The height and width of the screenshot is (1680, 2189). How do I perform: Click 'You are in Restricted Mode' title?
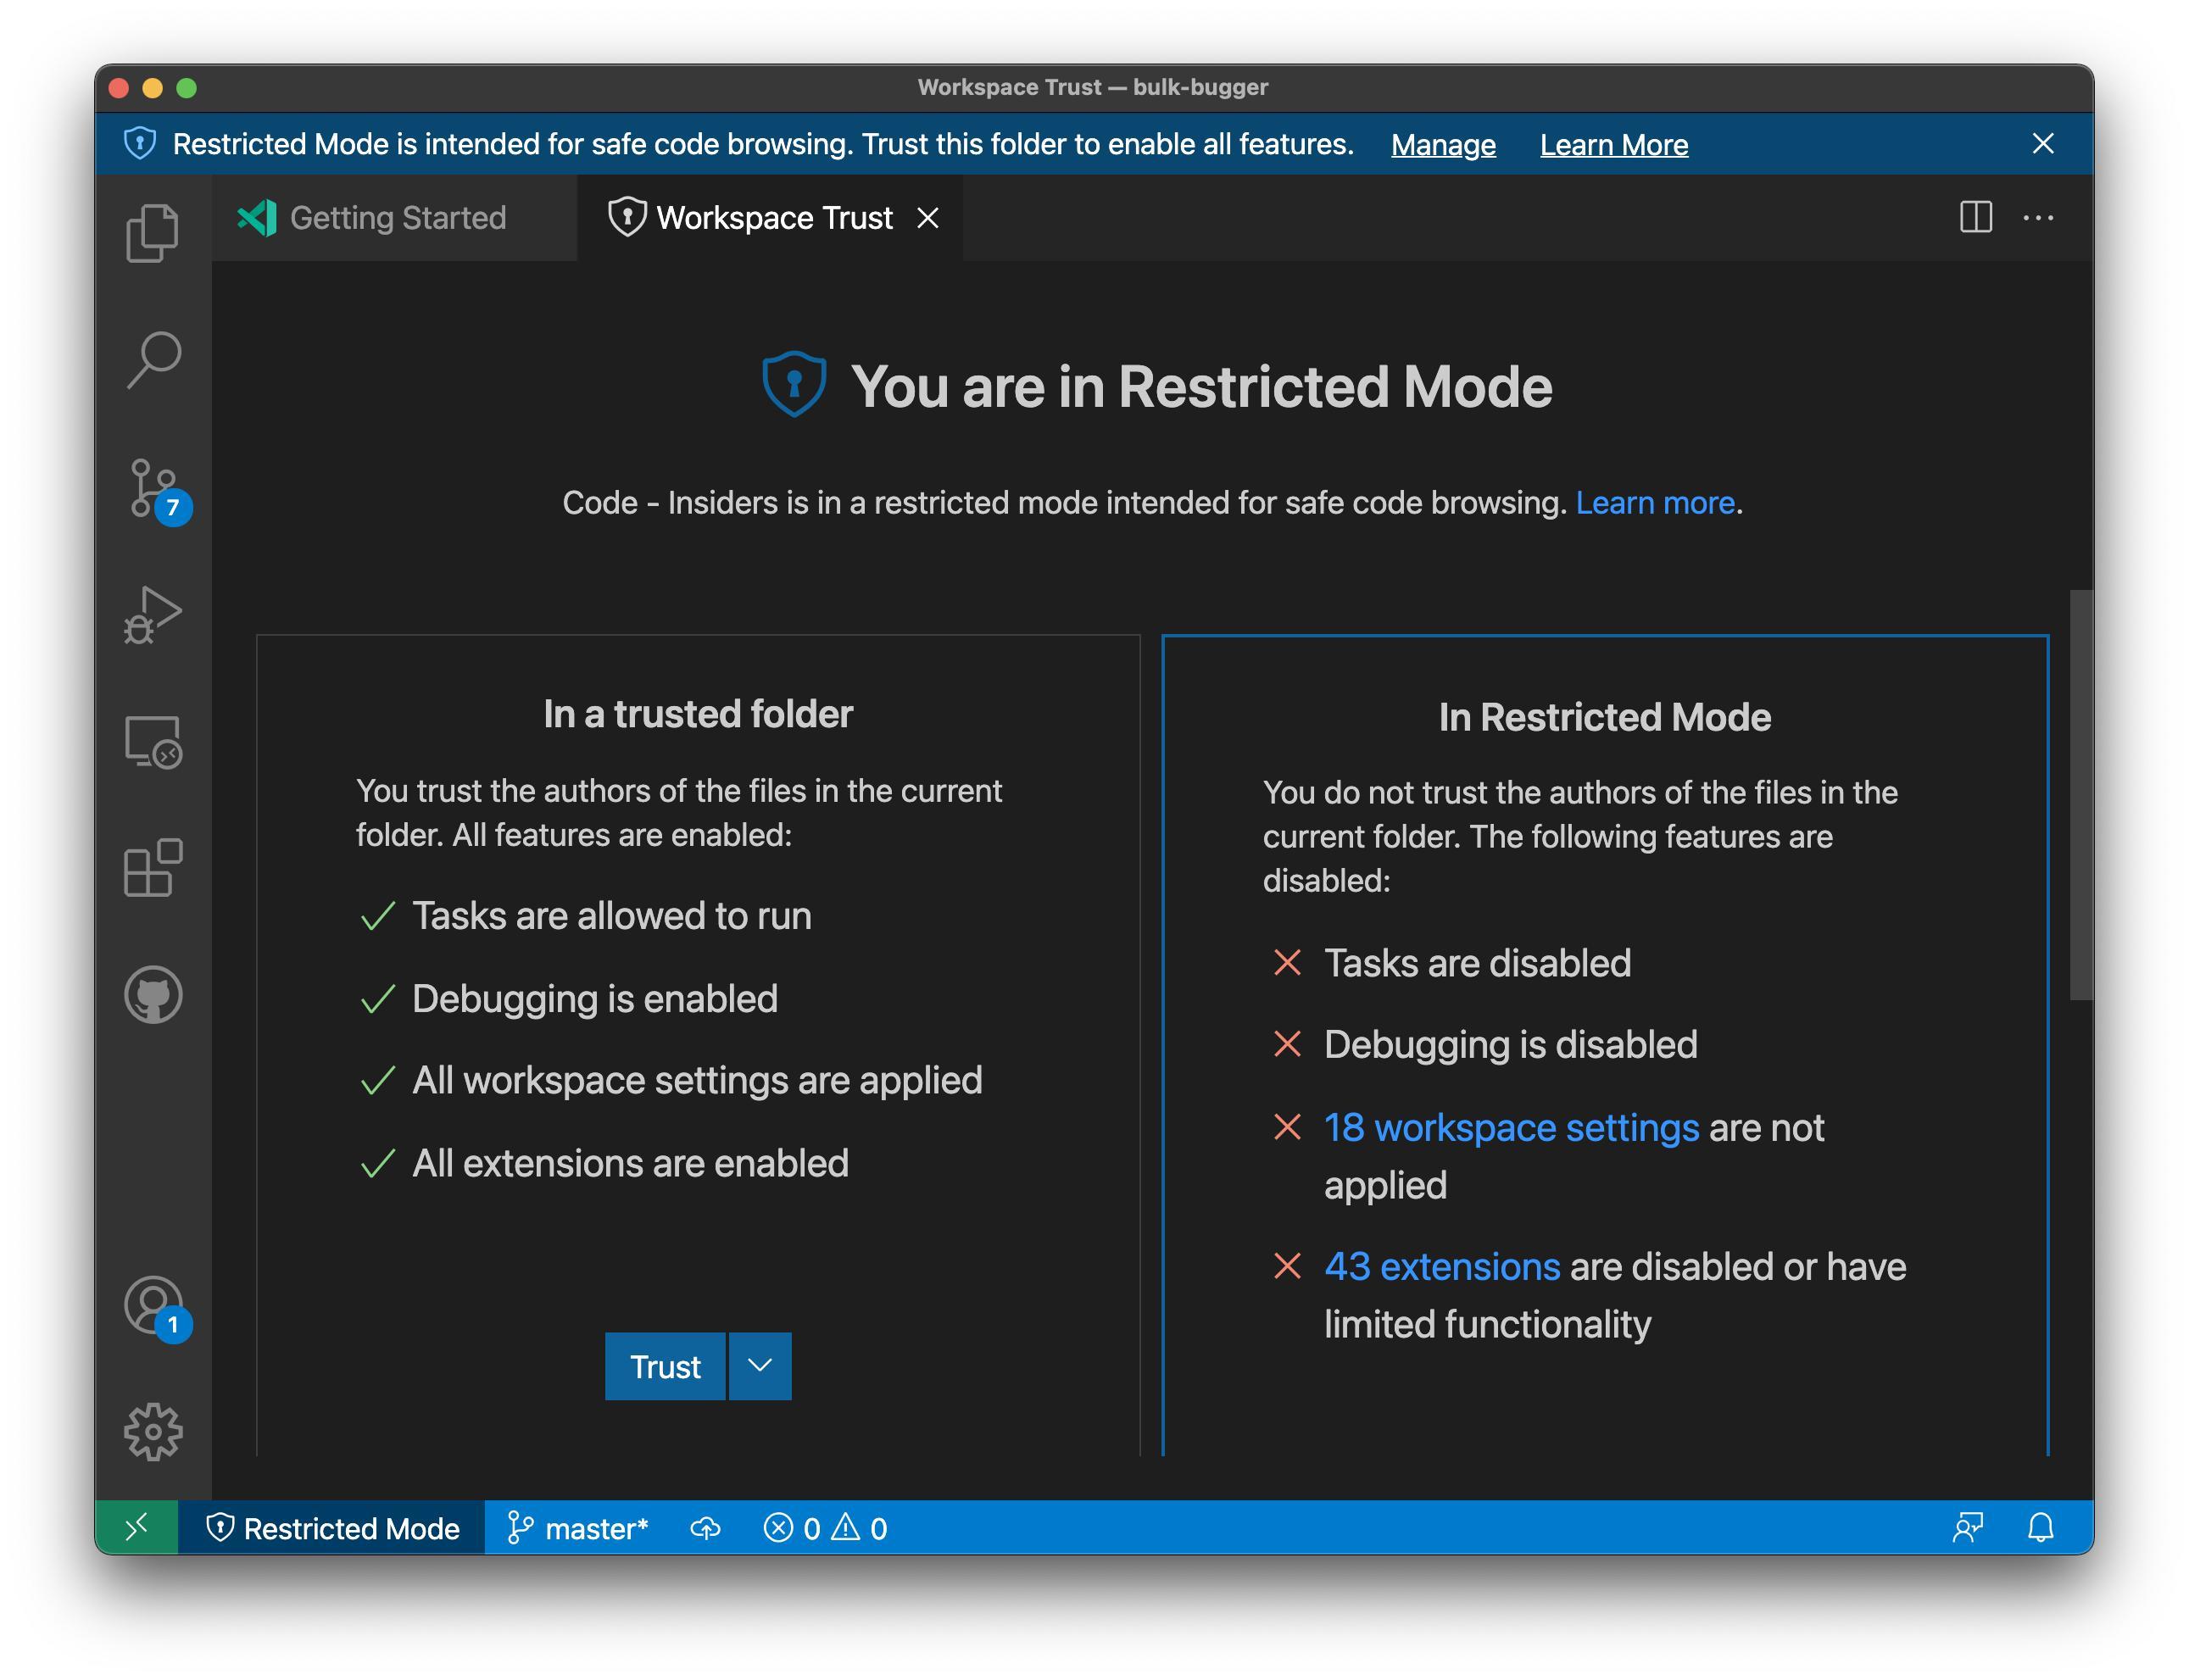click(1201, 386)
